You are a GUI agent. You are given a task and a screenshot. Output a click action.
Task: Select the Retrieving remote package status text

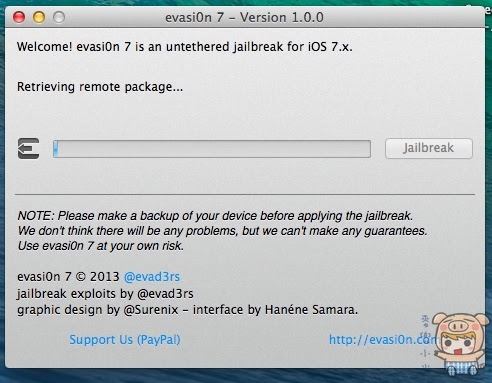pyautogui.click(x=100, y=87)
